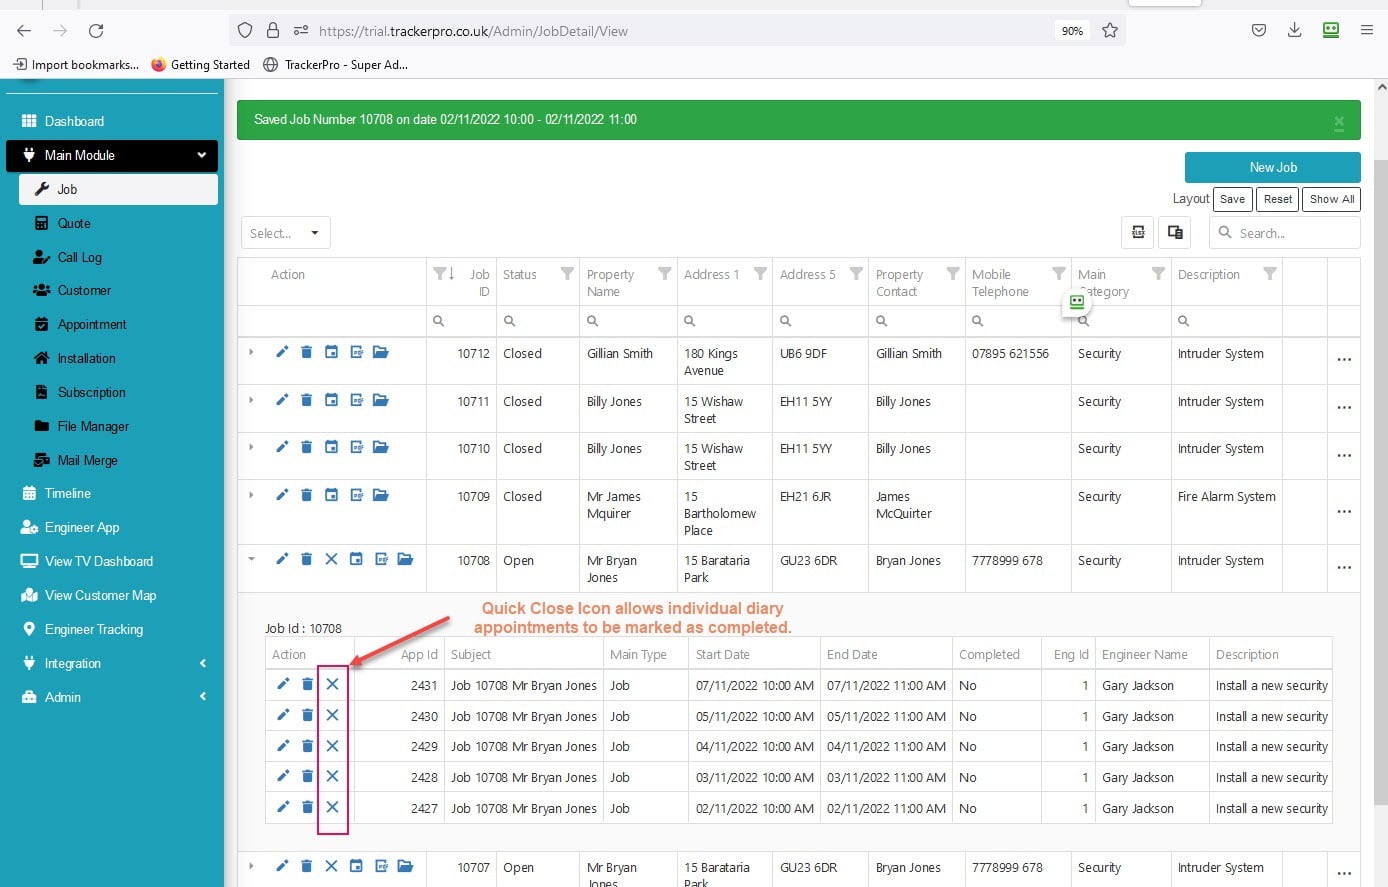The image size is (1388, 887).
Task: Click the grid Search... input field
Action: click(x=1292, y=233)
